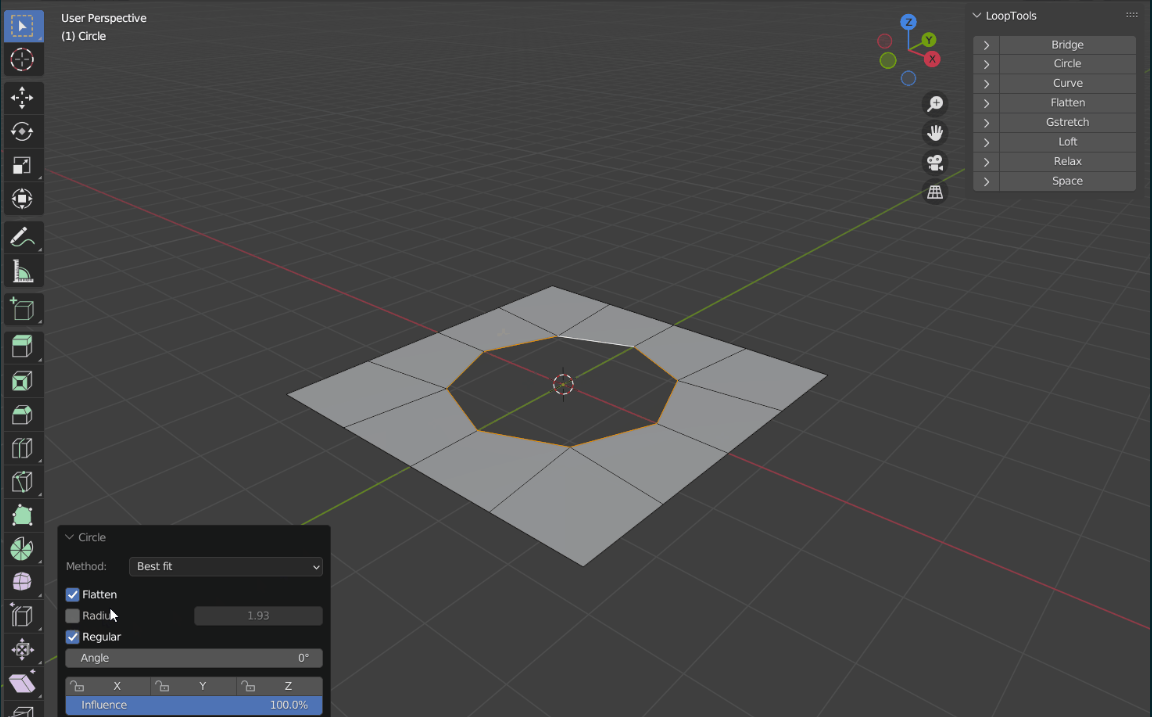This screenshot has width=1152, height=717.
Task: Collapse the Circle operator panel
Action: tap(70, 537)
